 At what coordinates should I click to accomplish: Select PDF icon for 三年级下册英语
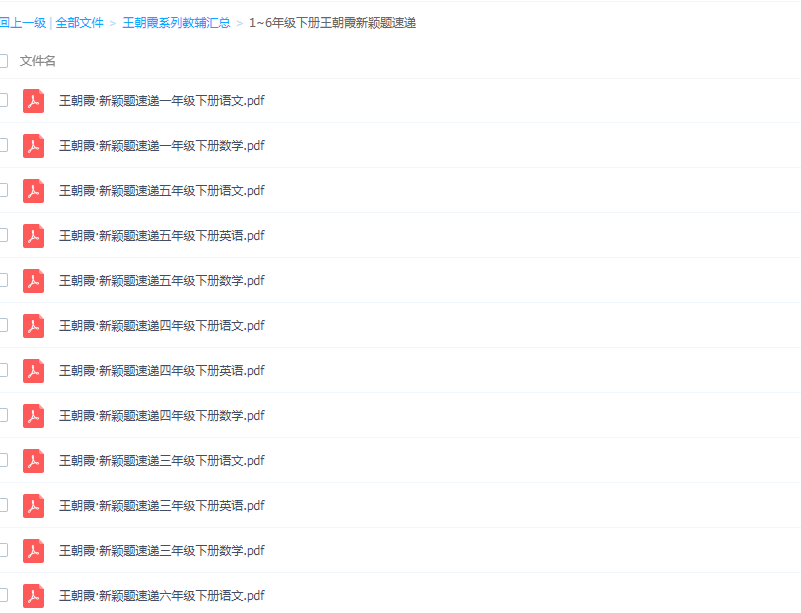coord(33,505)
